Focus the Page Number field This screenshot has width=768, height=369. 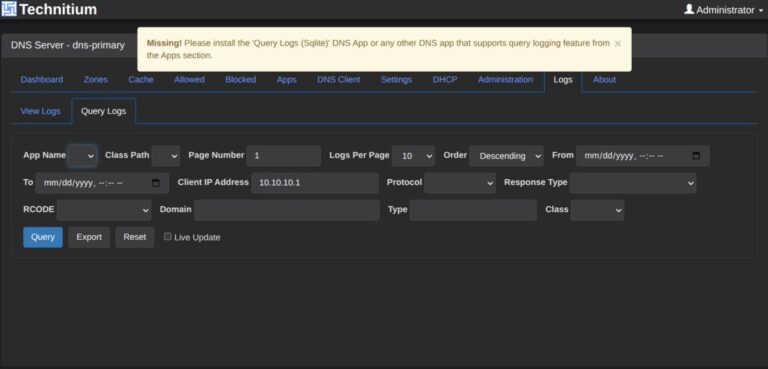[x=284, y=156]
